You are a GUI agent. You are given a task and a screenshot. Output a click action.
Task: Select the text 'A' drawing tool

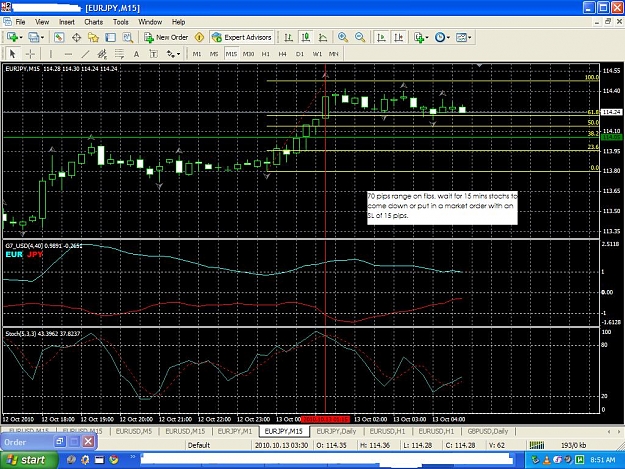point(136,54)
